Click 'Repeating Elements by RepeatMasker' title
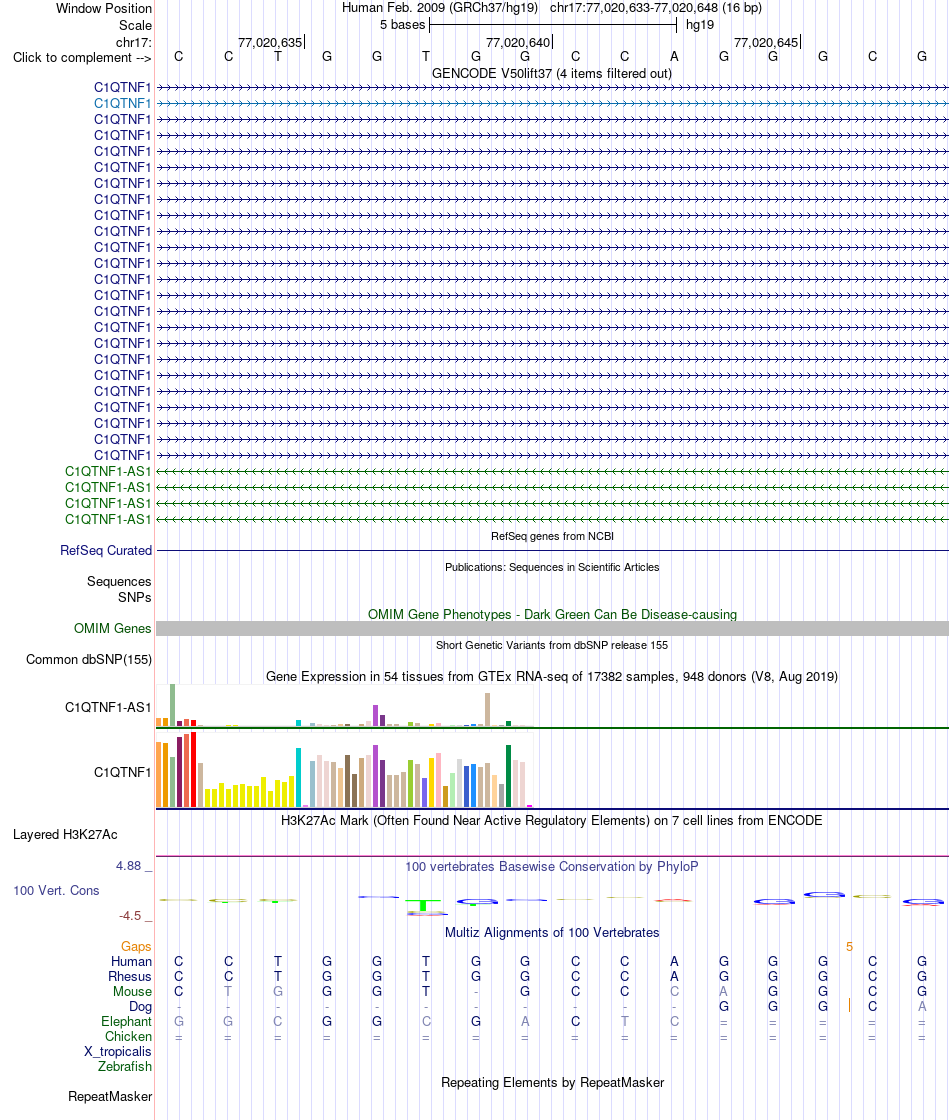The image size is (950, 1120). (x=552, y=1083)
